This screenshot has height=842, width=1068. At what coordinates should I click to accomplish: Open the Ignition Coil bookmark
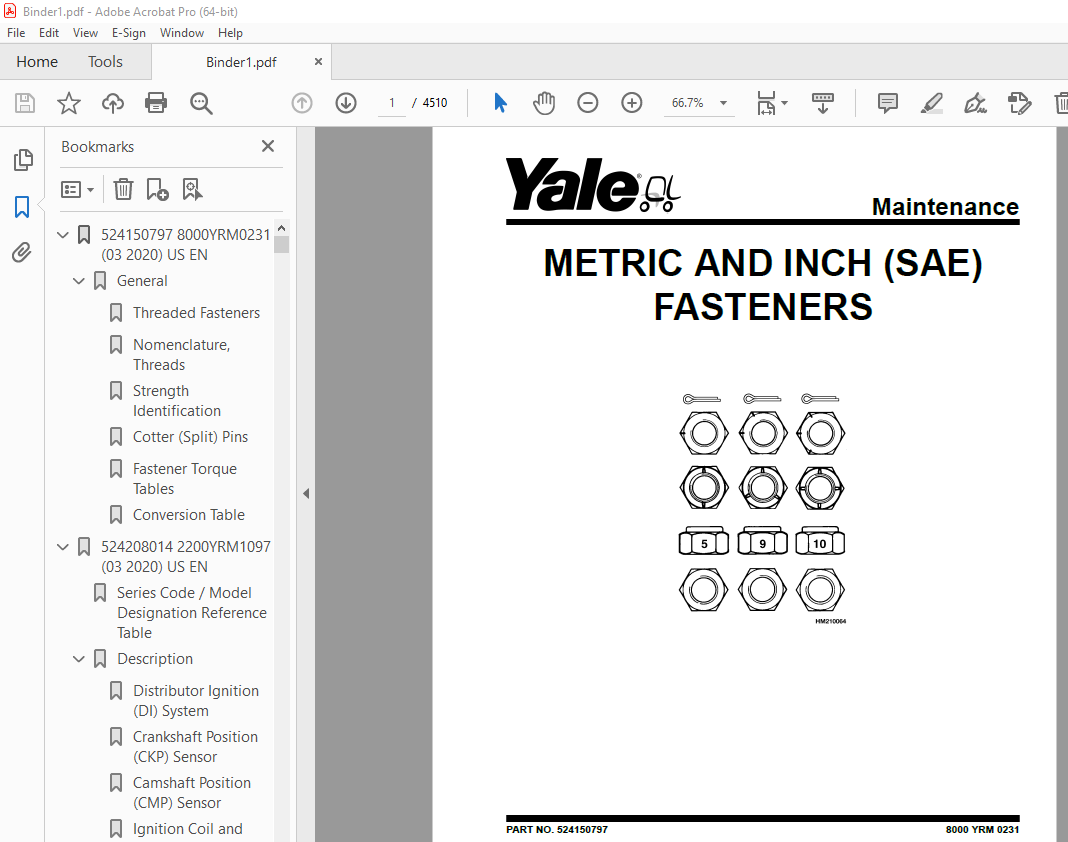(x=187, y=829)
